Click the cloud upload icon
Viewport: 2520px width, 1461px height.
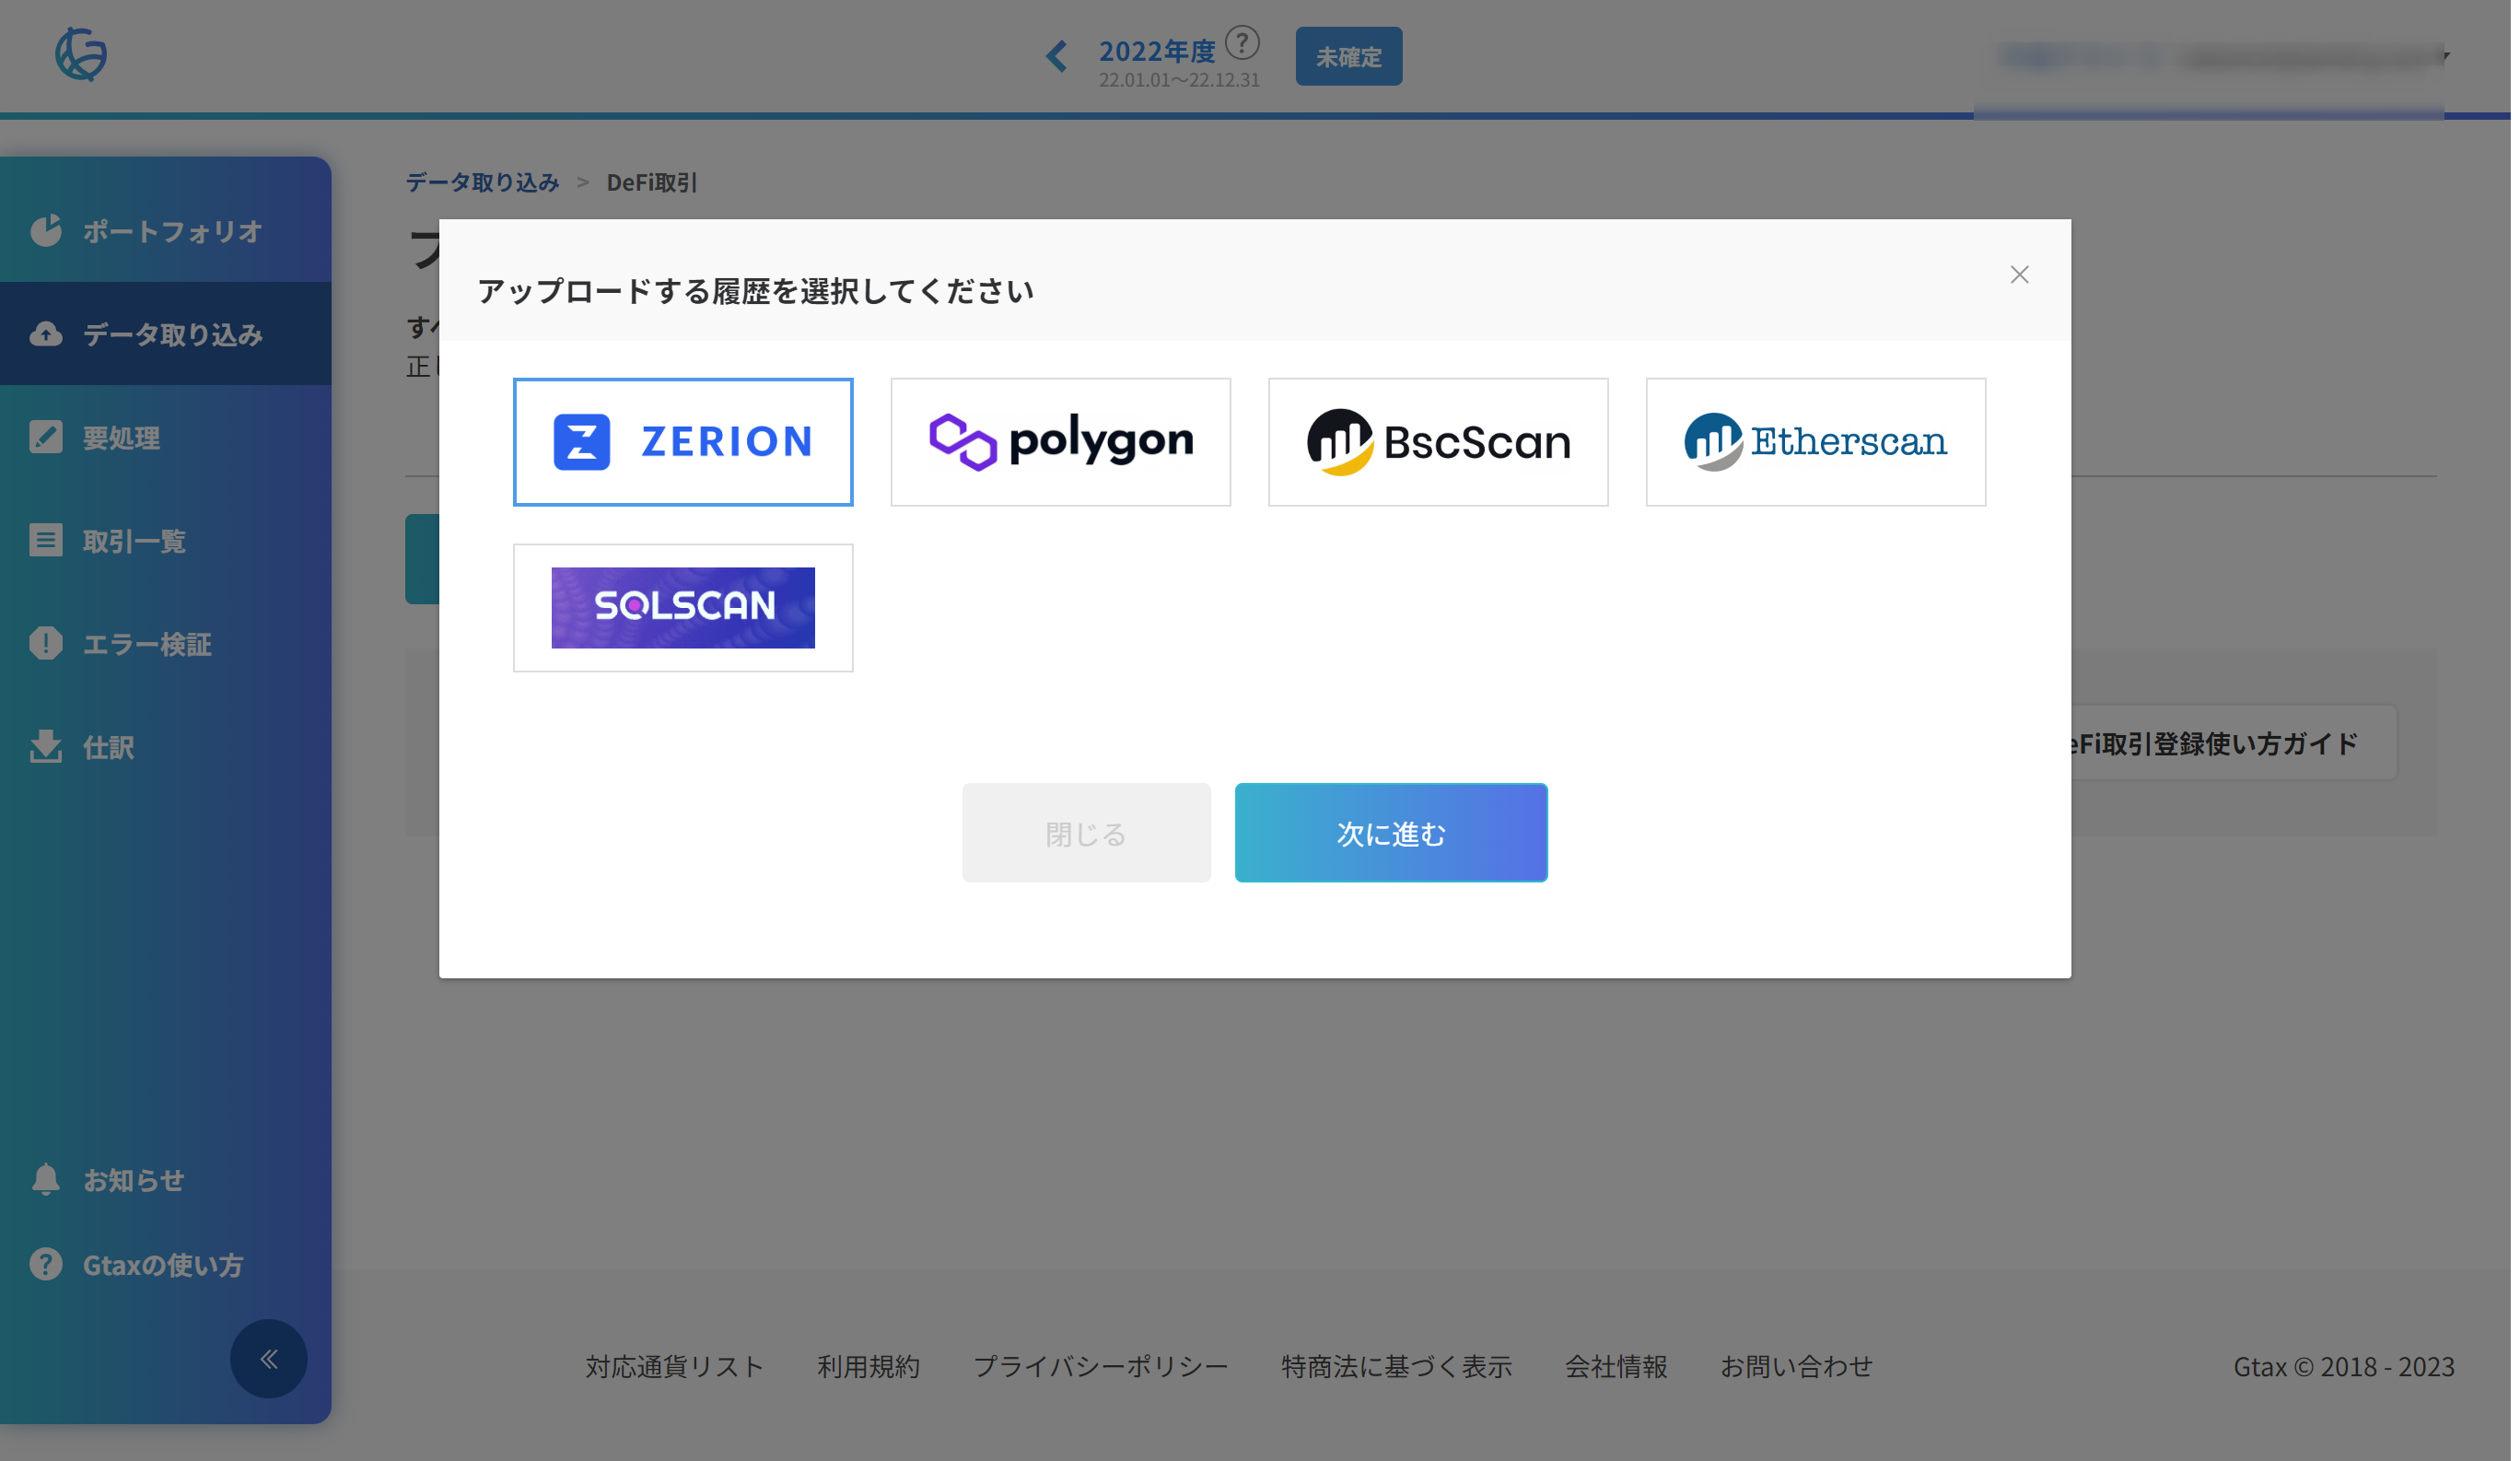click(x=46, y=335)
